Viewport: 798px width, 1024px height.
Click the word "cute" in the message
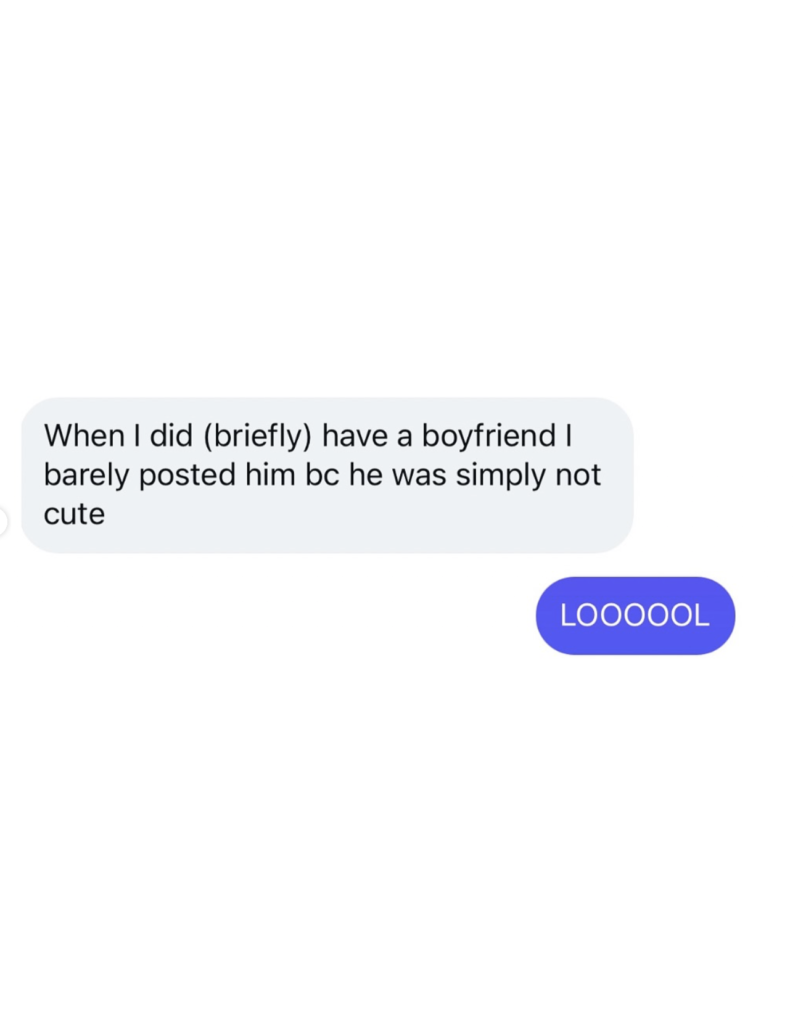click(x=74, y=514)
